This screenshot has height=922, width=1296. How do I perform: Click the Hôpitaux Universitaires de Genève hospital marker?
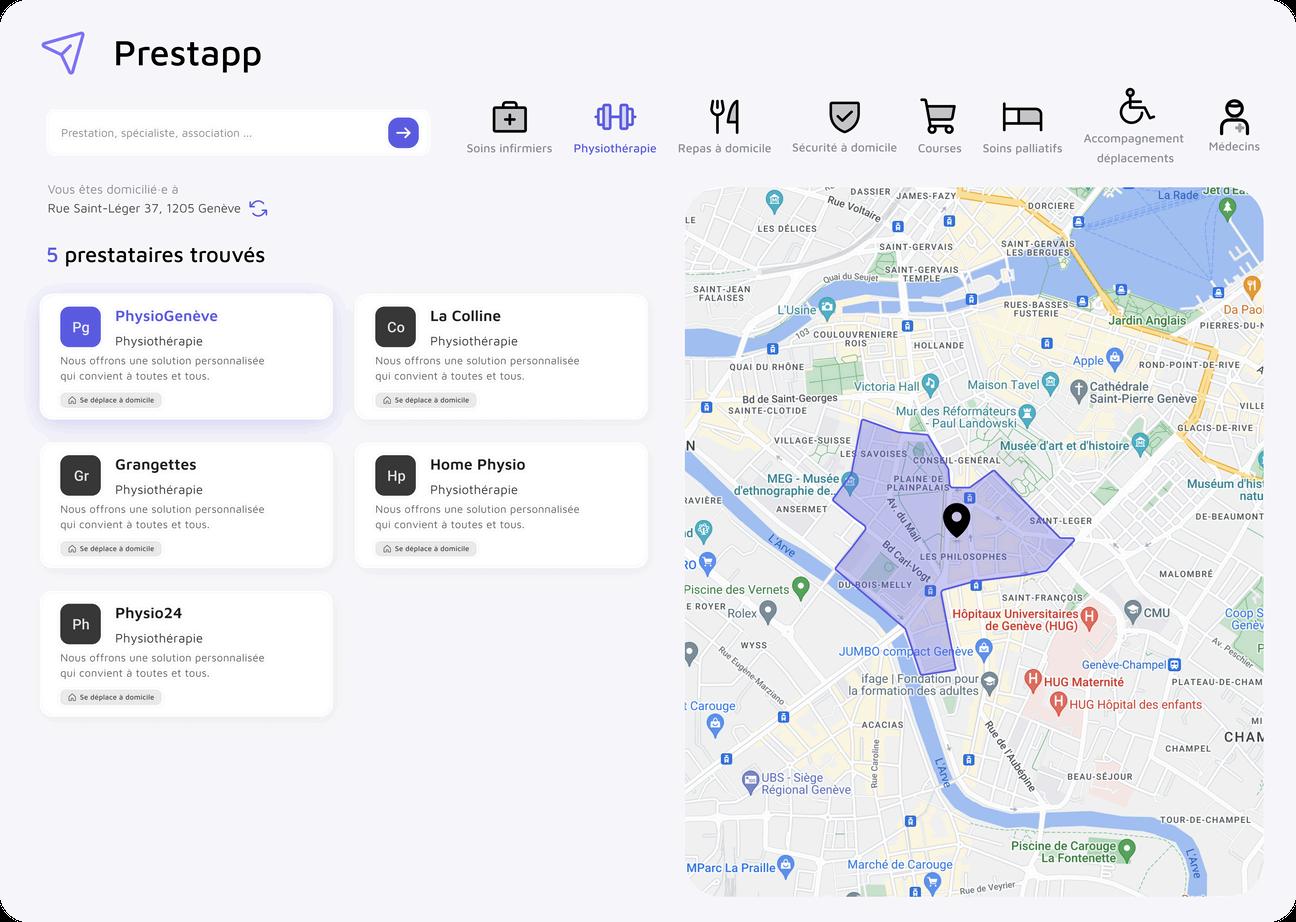click(x=1090, y=618)
